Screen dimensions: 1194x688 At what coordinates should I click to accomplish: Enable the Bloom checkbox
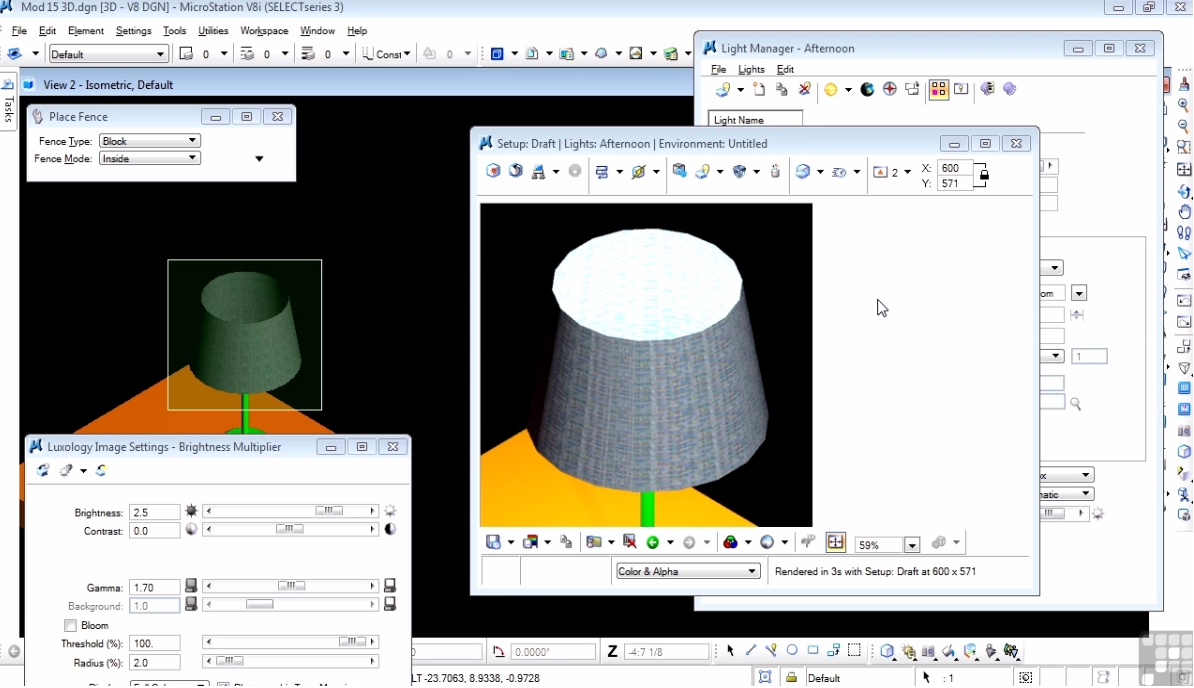click(71, 626)
